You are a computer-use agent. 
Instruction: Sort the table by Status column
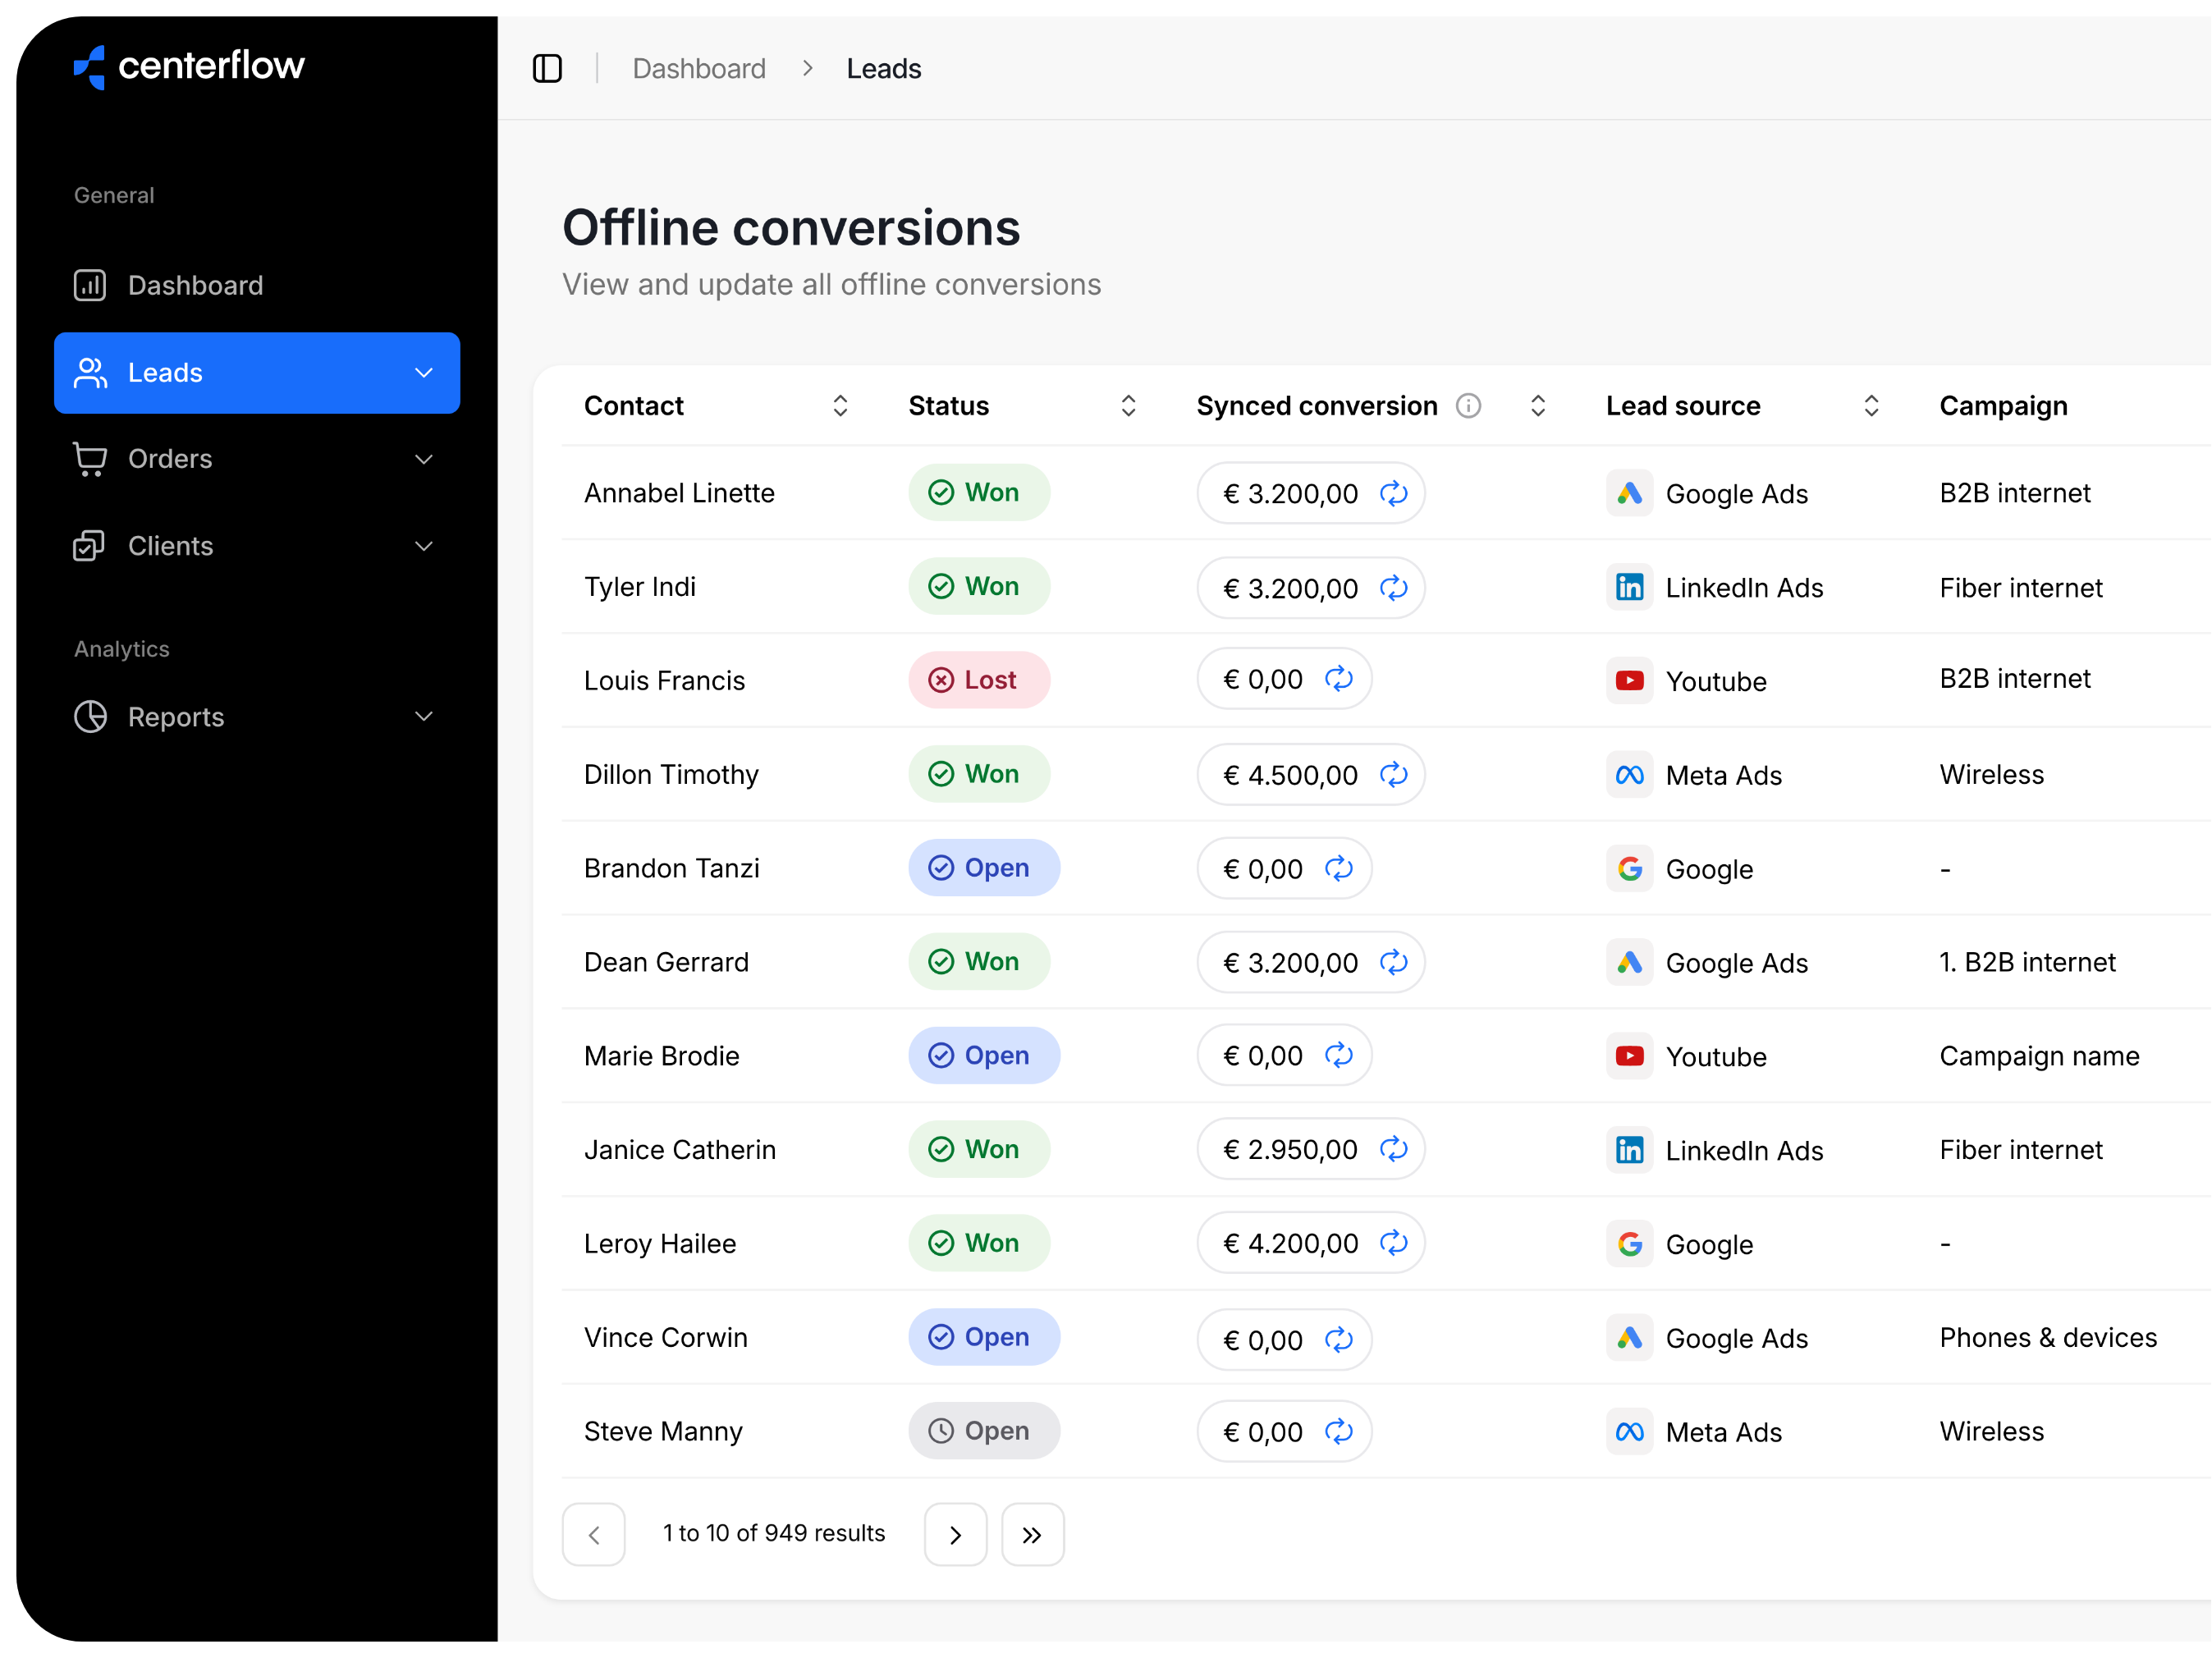coord(1128,406)
